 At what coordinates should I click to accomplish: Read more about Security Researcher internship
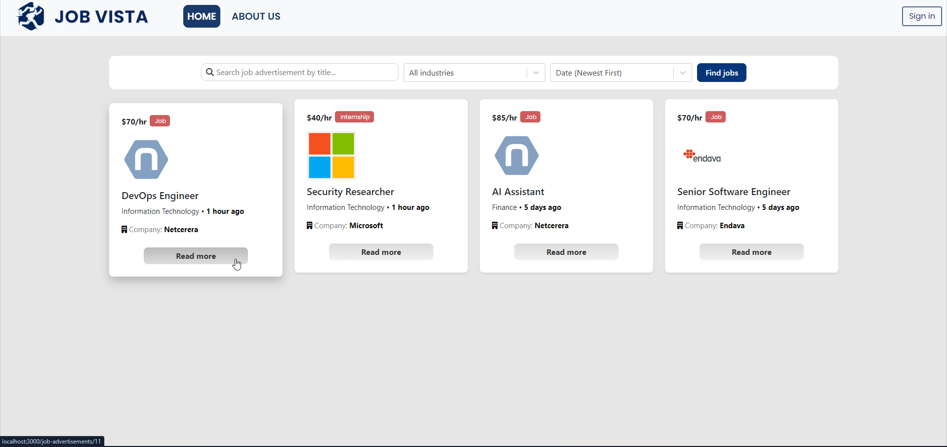[x=381, y=252]
